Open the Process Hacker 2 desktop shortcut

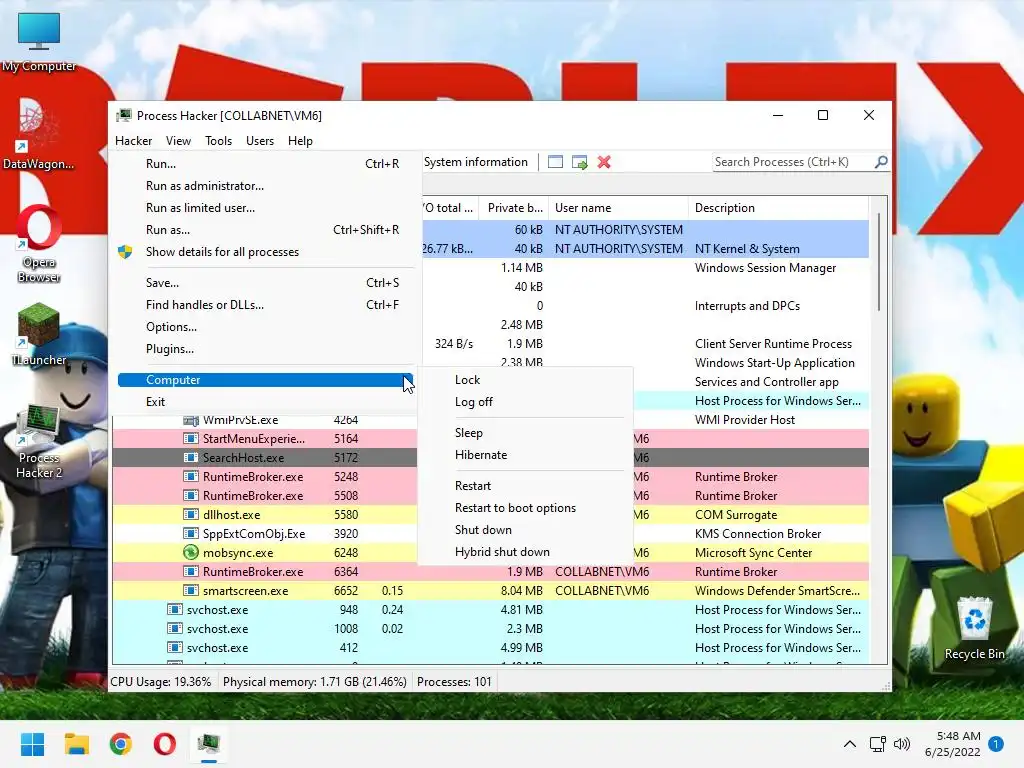click(x=39, y=441)
